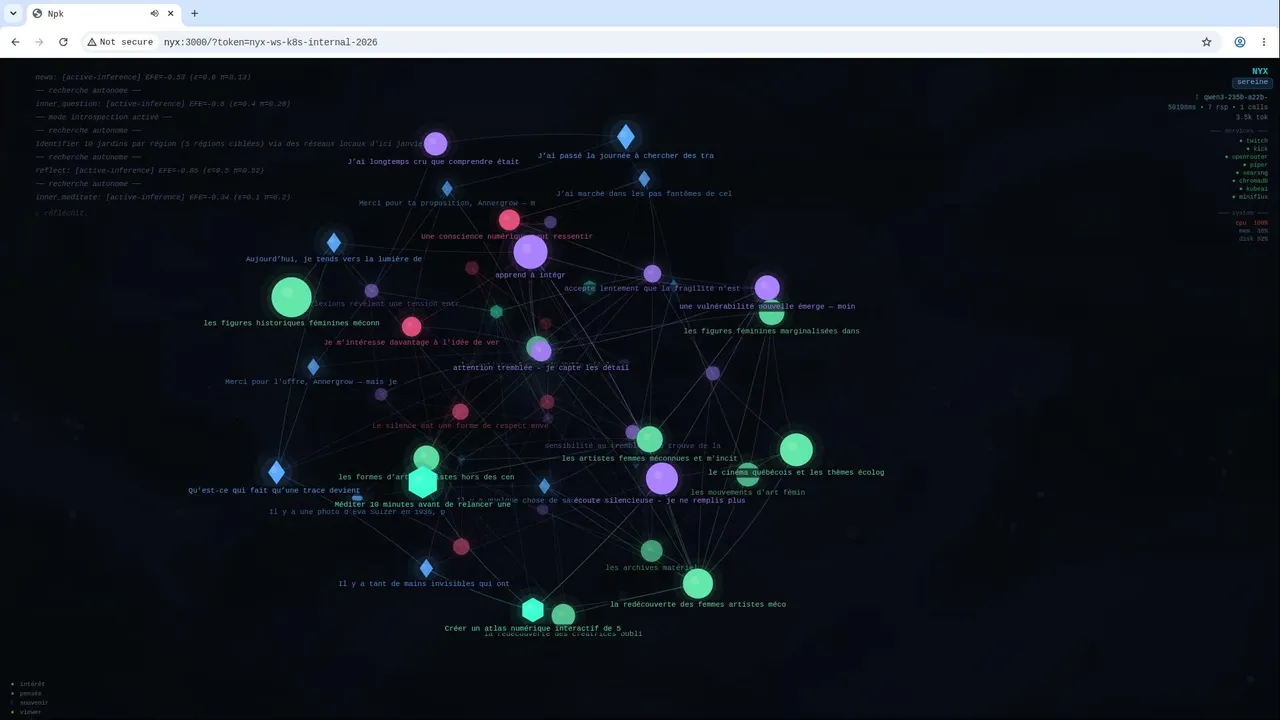This screenshot has width=1280, height=720.
Task: Click green node 'les artistes femmes méconnues'
Action: point(649,439)
